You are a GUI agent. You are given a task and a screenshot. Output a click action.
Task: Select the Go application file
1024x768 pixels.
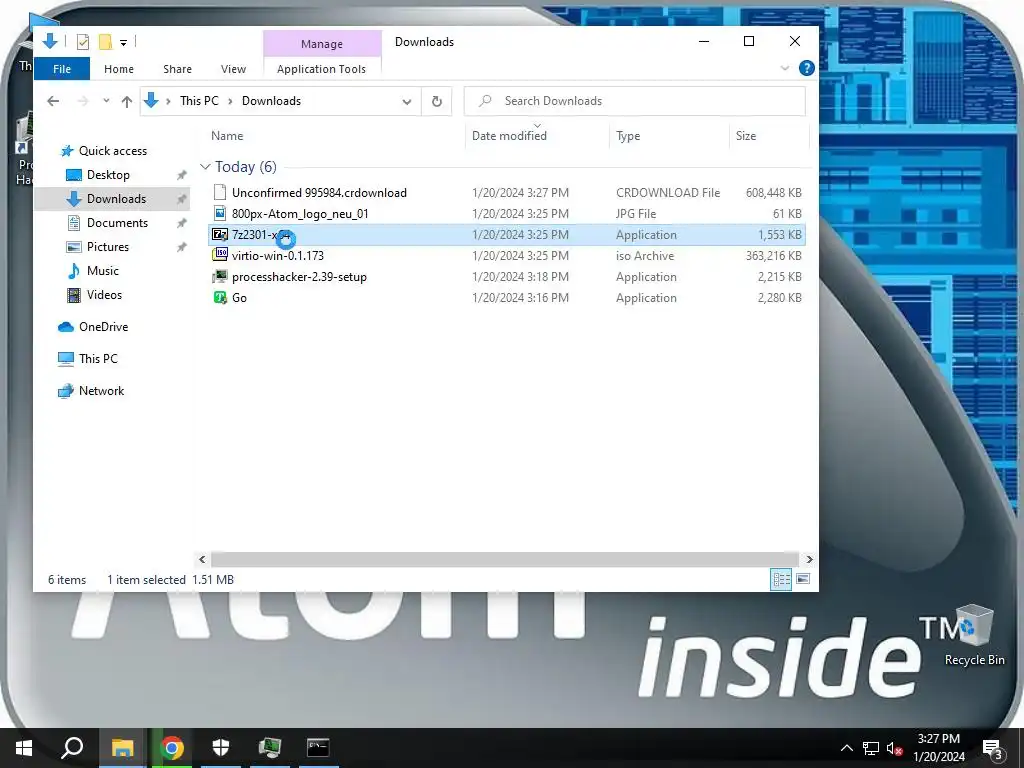(507, 297)
